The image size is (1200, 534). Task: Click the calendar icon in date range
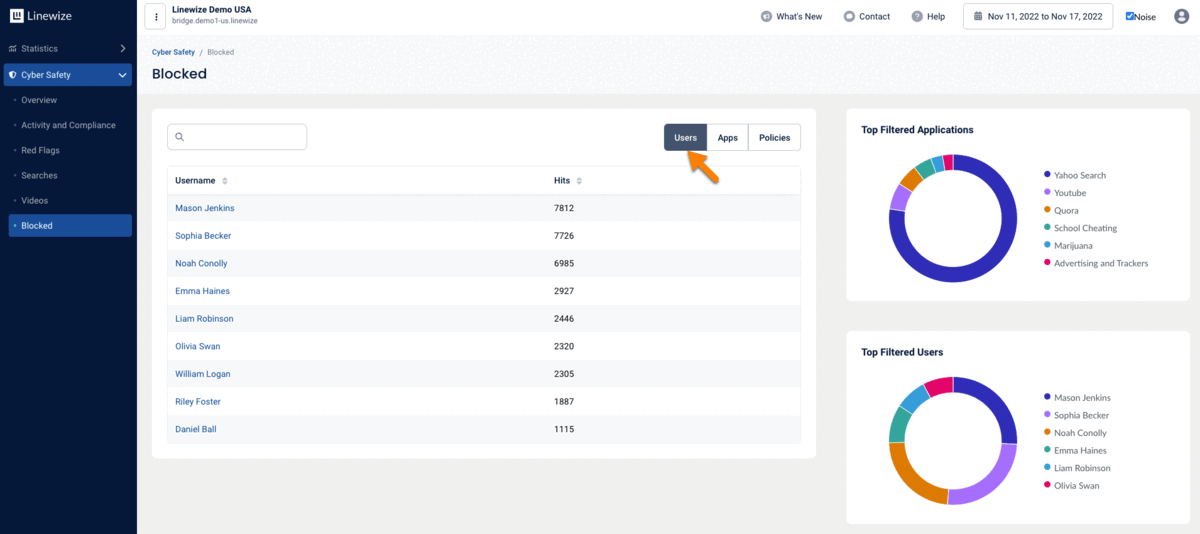(978, 16)
